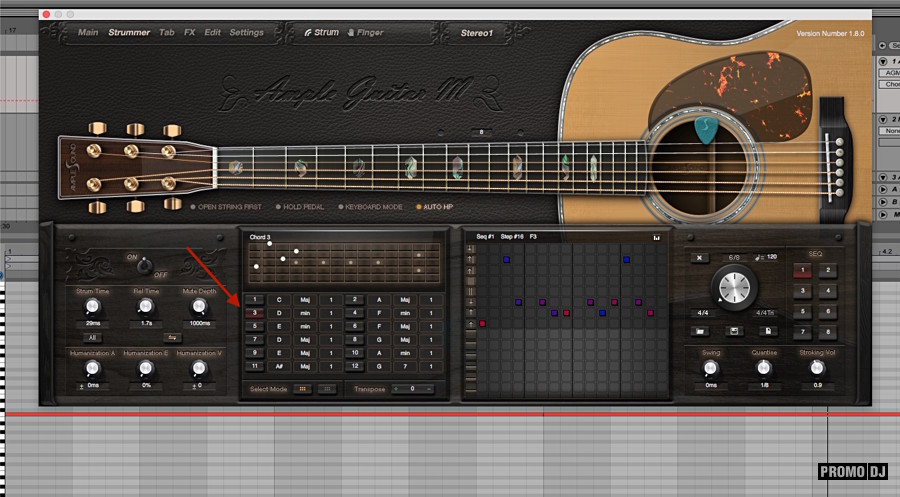Click the Strum Time knob
The height and width of the screenshot is (497, 900).
[93, 306]
